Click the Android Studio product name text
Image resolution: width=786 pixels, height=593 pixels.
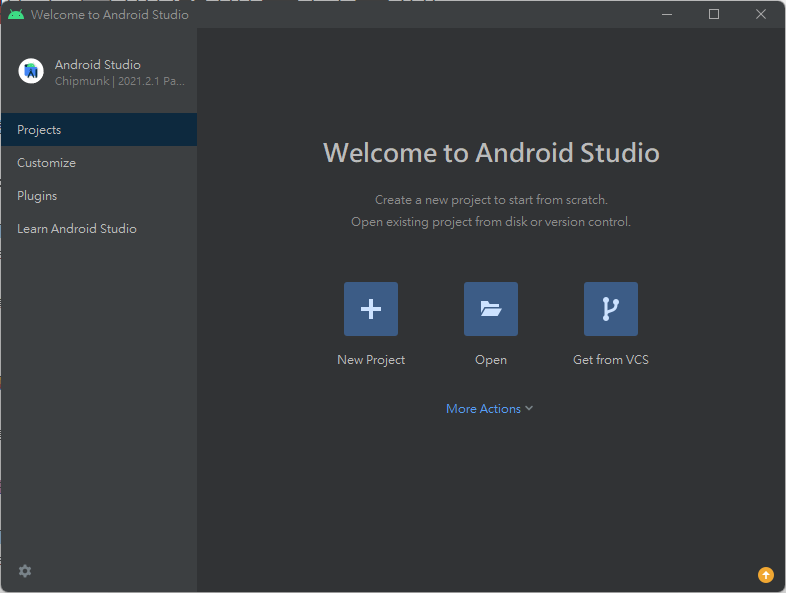[98, 65]
